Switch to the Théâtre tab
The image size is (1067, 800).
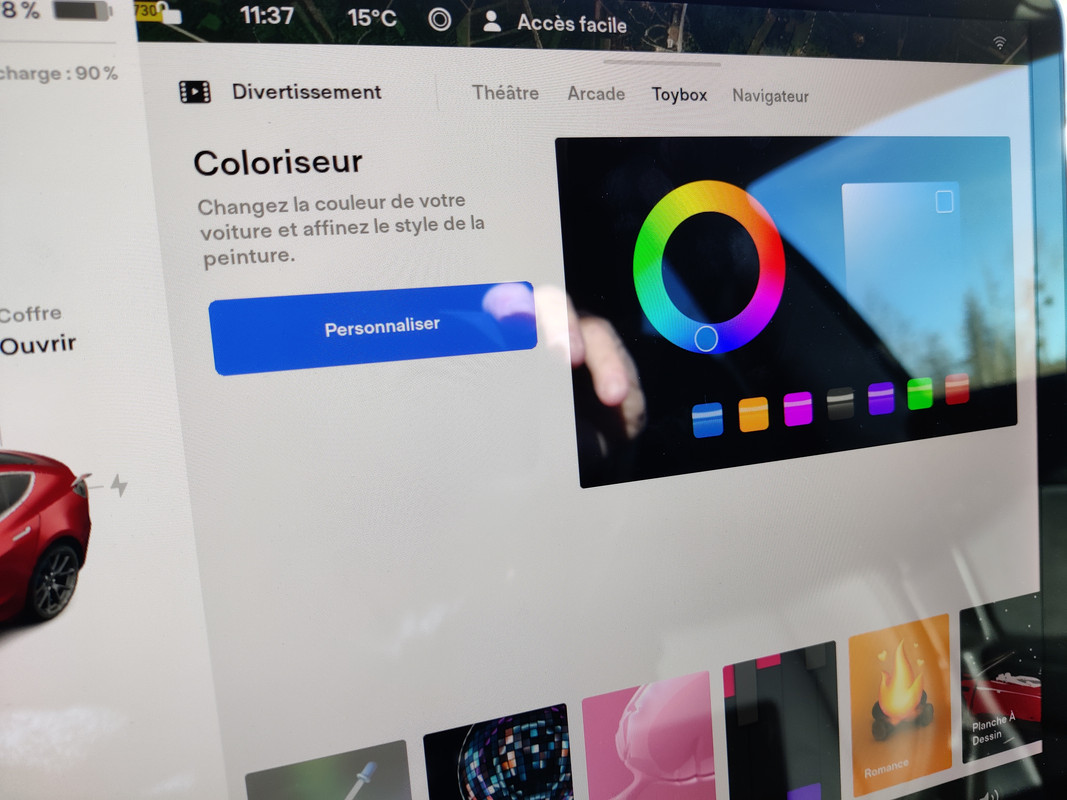tap(506, 93)
